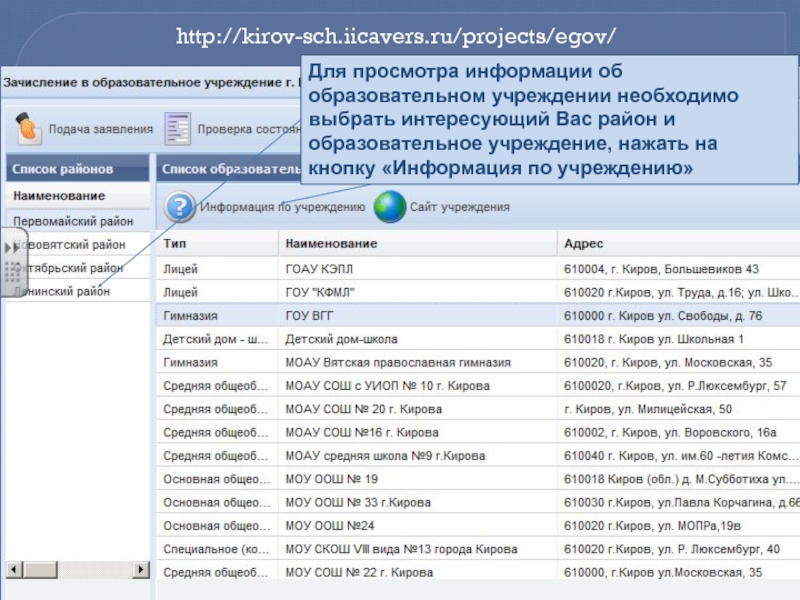This screenshot has height=600, width=800.
Task: Sort by the Тип column header
Action: [217, 243]
